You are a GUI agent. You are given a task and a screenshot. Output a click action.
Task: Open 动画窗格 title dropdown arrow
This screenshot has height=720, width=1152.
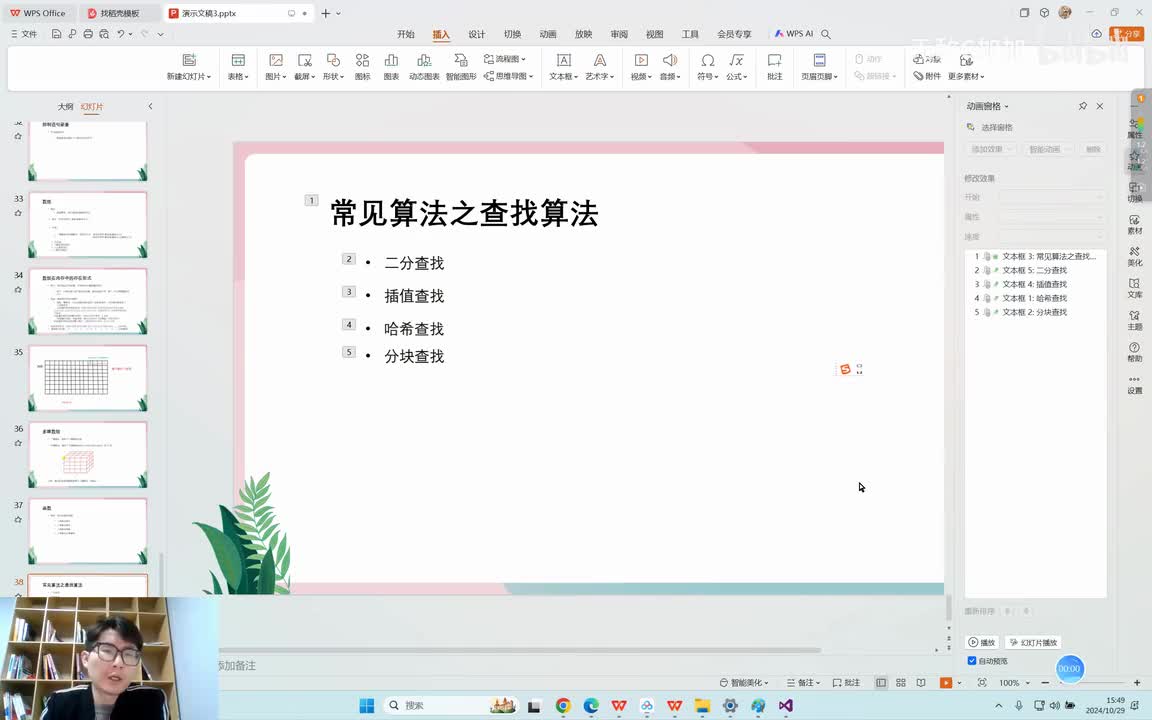(1007, 107)
